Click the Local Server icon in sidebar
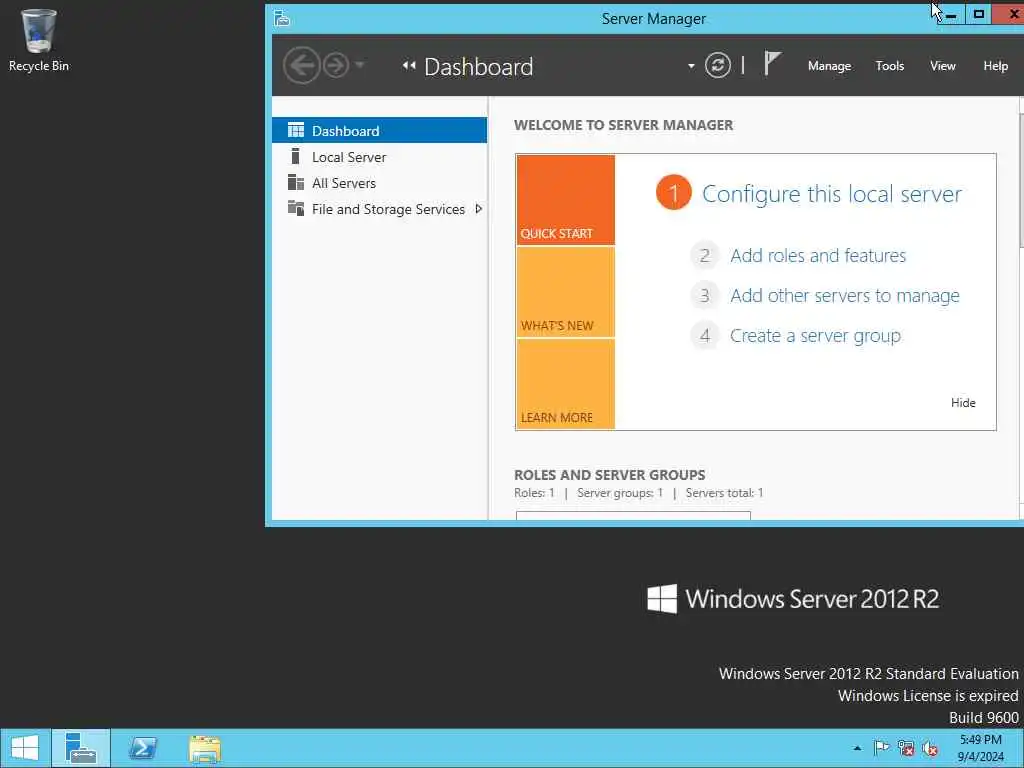1024x768 pixels. coord(295,156)
